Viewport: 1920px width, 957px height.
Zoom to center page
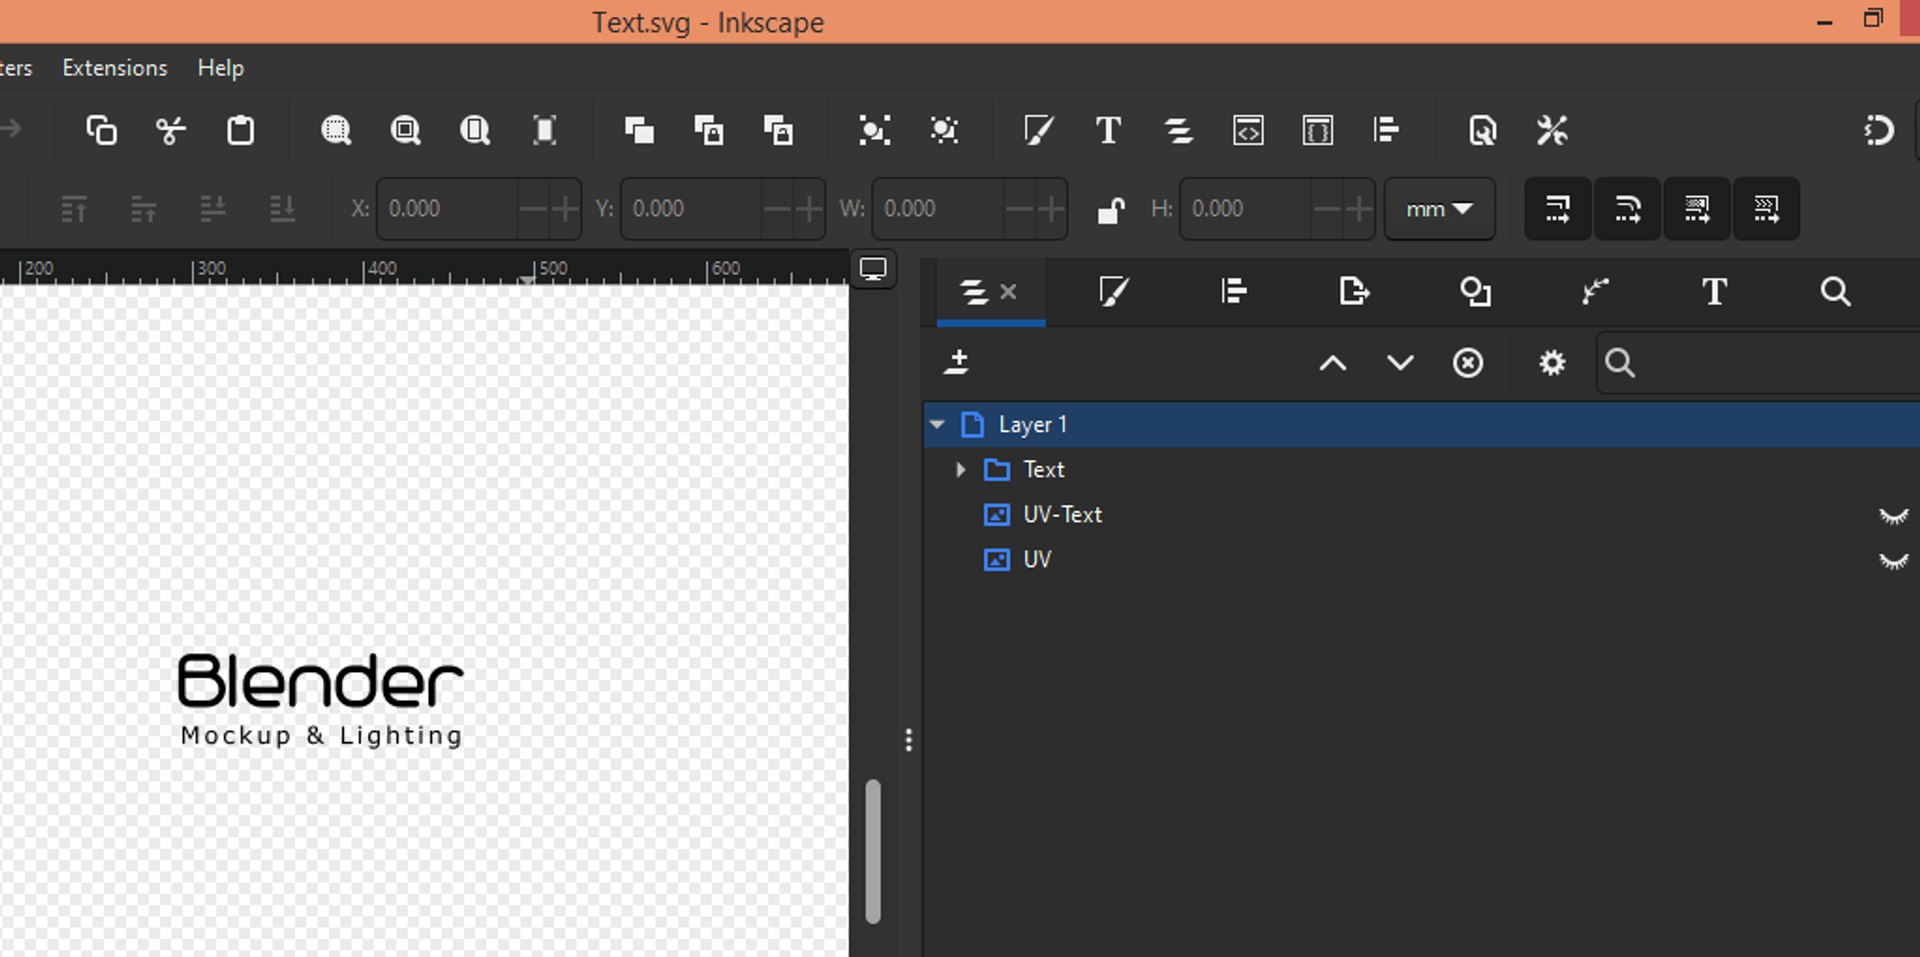[x=544, y=130]
